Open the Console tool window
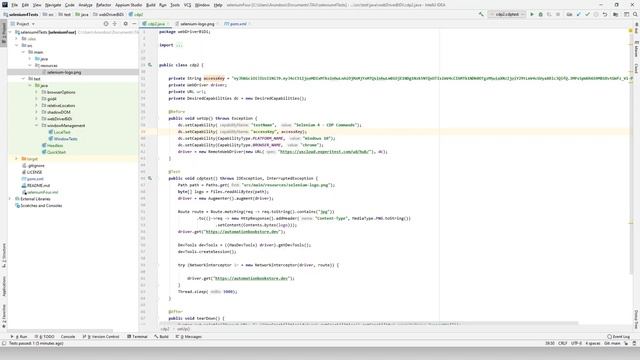This screenshot has width=640, height=360. click(x=68, y=337)
